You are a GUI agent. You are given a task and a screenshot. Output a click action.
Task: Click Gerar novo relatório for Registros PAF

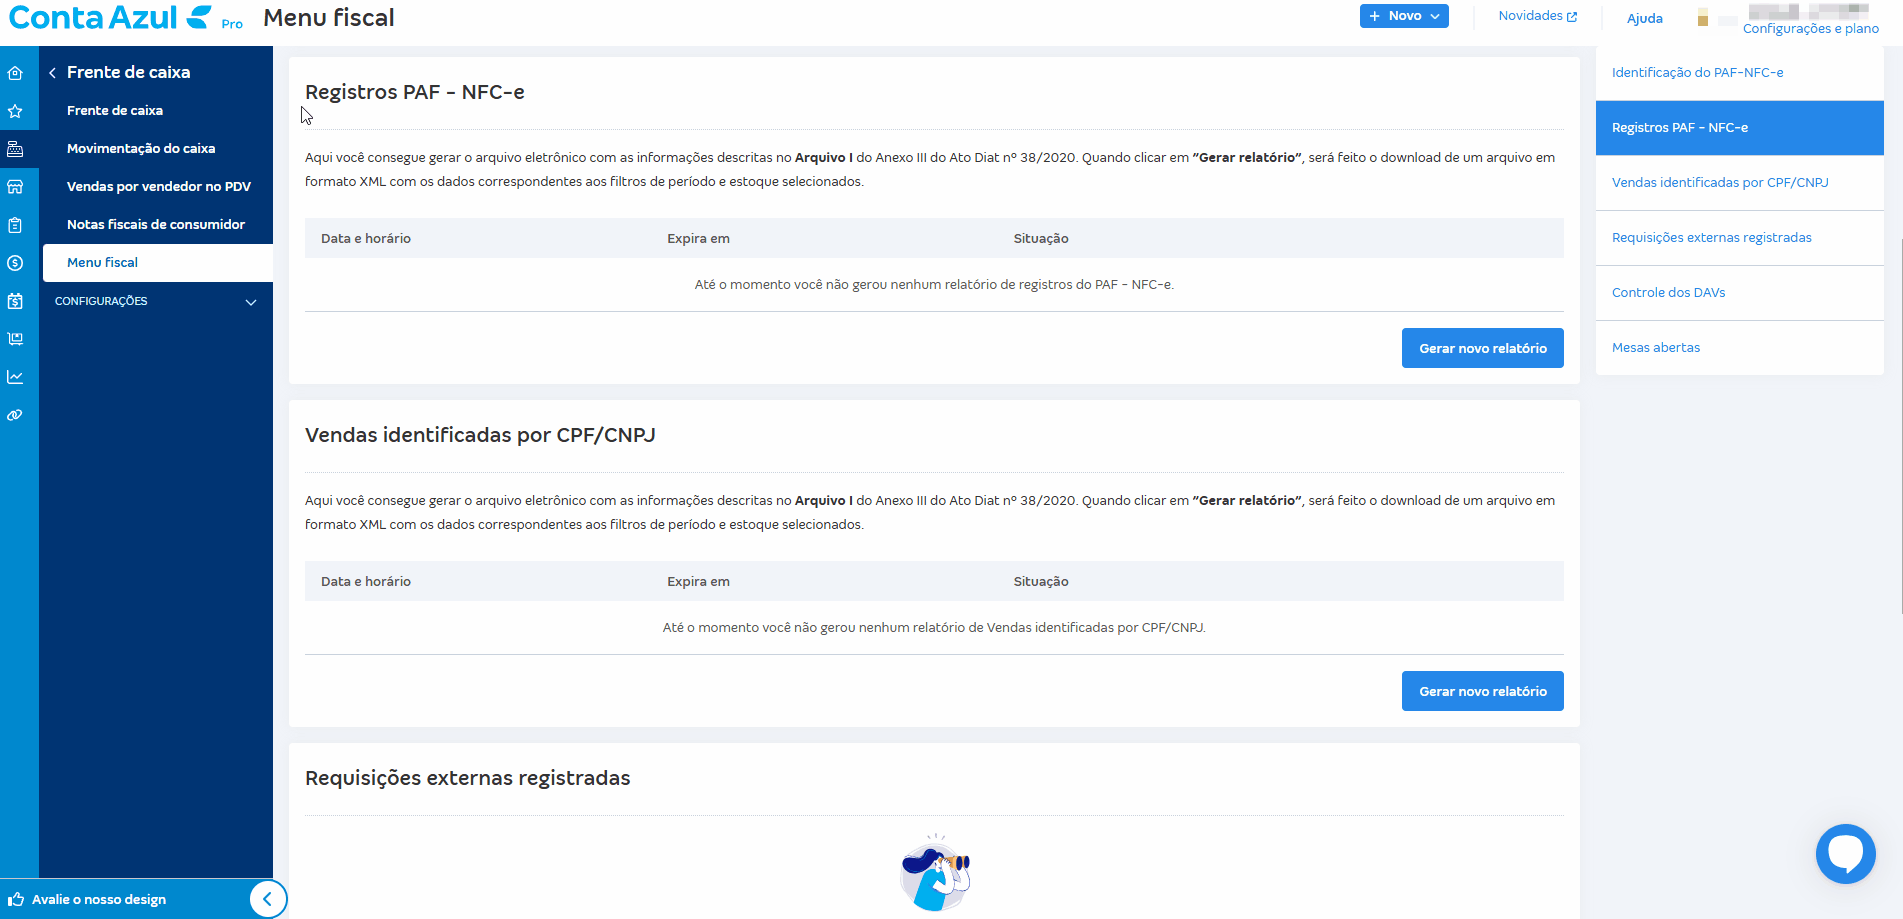click(1482, 347)
